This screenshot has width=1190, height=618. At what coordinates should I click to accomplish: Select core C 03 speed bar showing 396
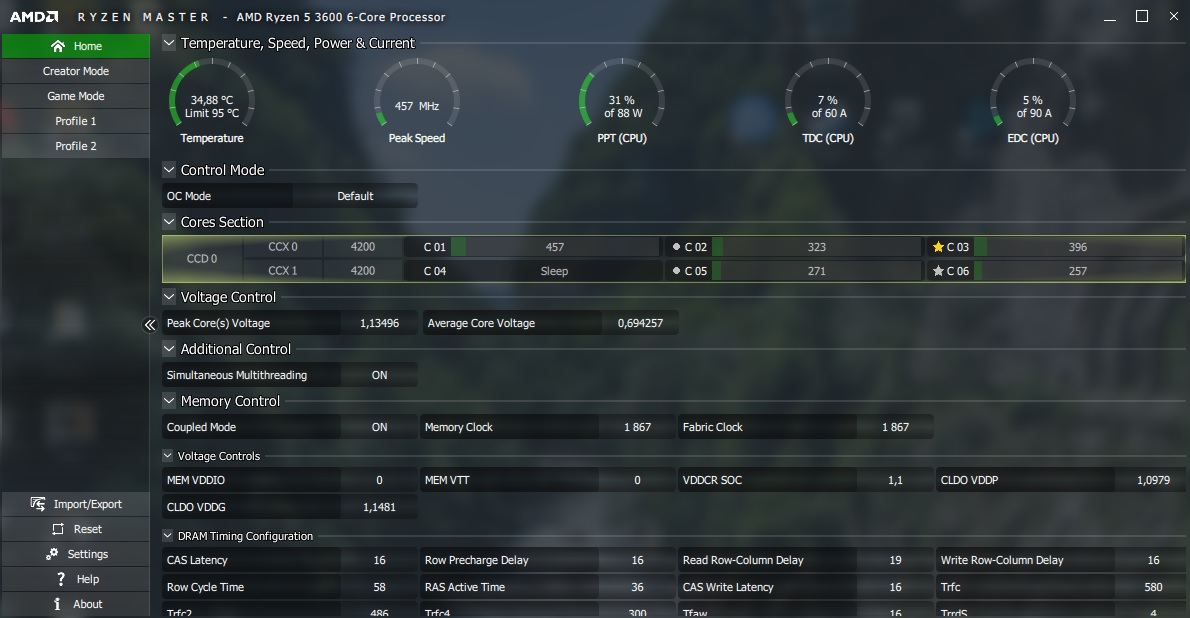tap(1078, 247)
